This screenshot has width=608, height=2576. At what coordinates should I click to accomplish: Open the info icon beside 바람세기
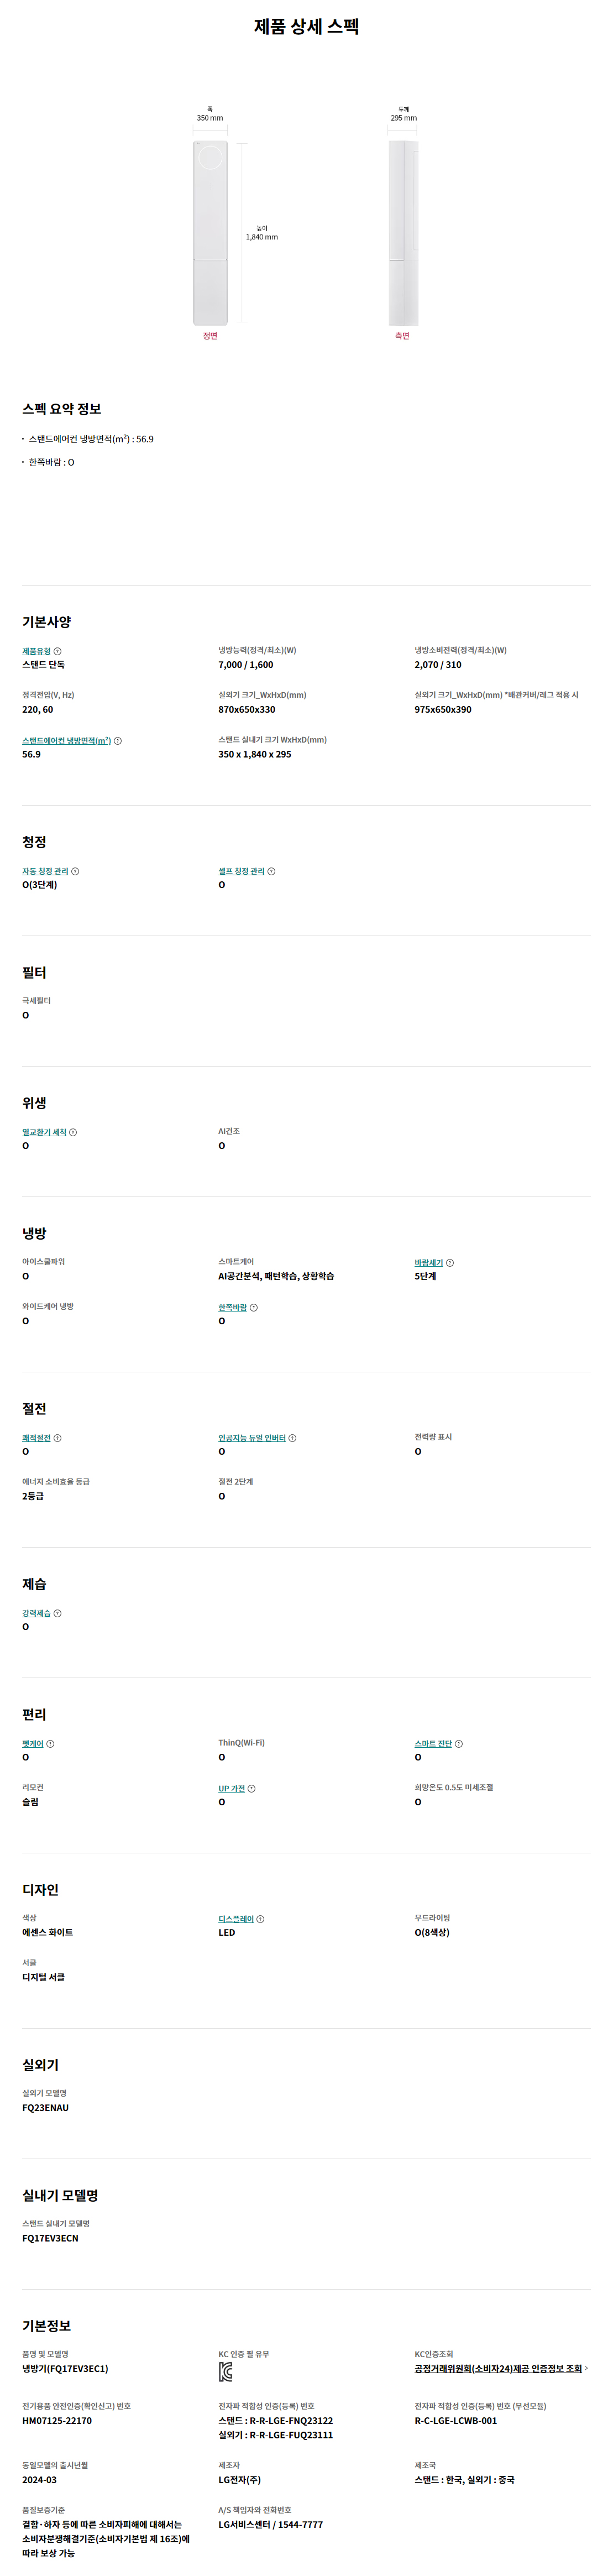click(450, 1263)
